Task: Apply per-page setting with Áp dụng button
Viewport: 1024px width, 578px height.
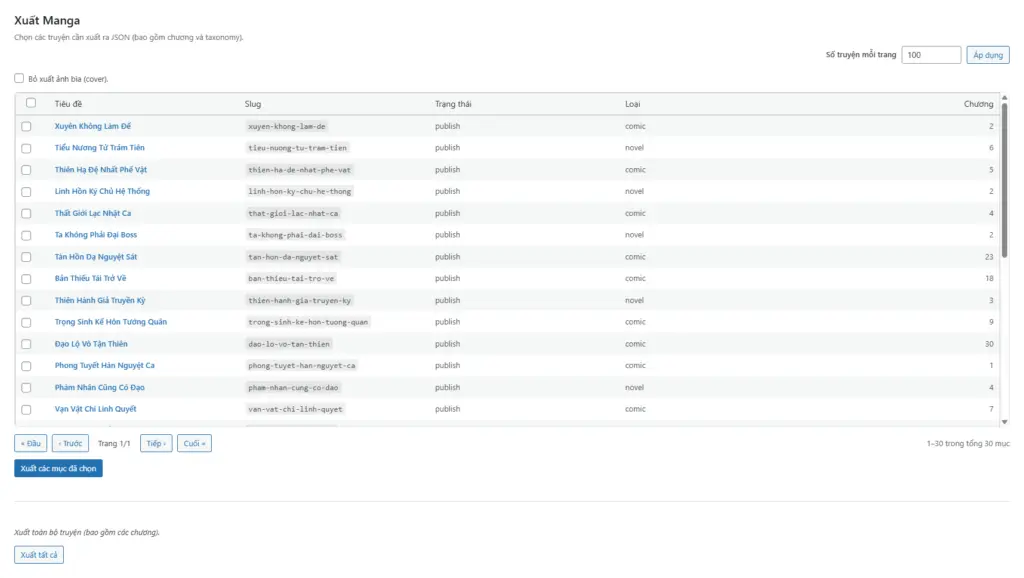Action: [987, 55]
